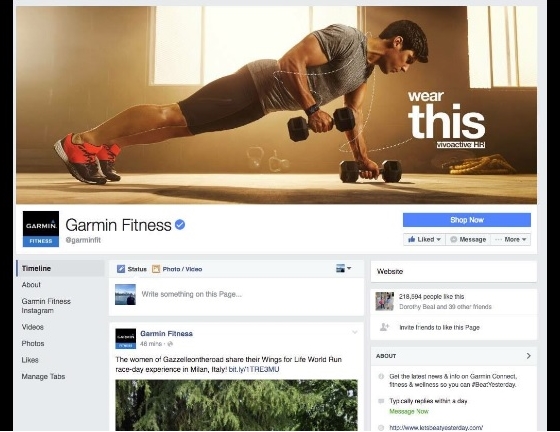Click the Garmin Fitness post avatar icon
The width and height of the screenshot is (560, 432).
click(x=125, y=338)
